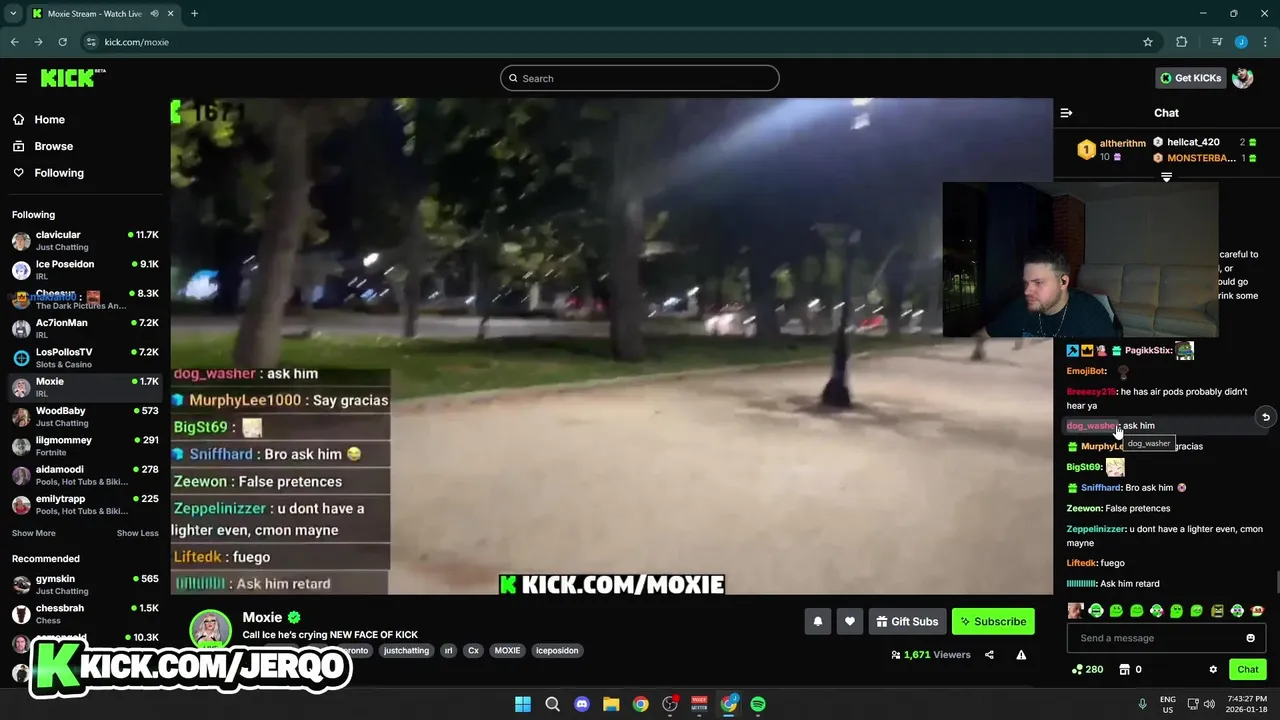This screenshot has height=720, width=1280.
Task: Open Discord from the taskbar
Action: 582,704
